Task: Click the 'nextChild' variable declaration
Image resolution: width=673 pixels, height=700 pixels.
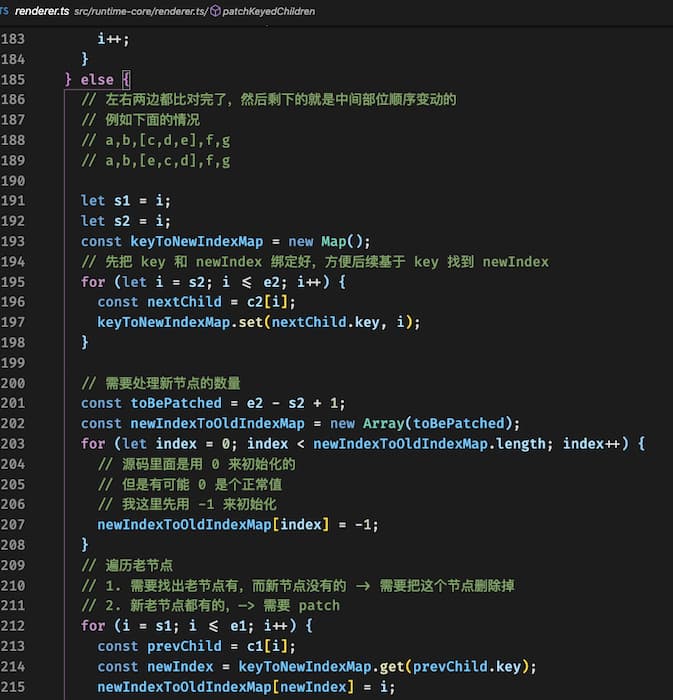Action: pyautogui.click(x=184, y=302)
